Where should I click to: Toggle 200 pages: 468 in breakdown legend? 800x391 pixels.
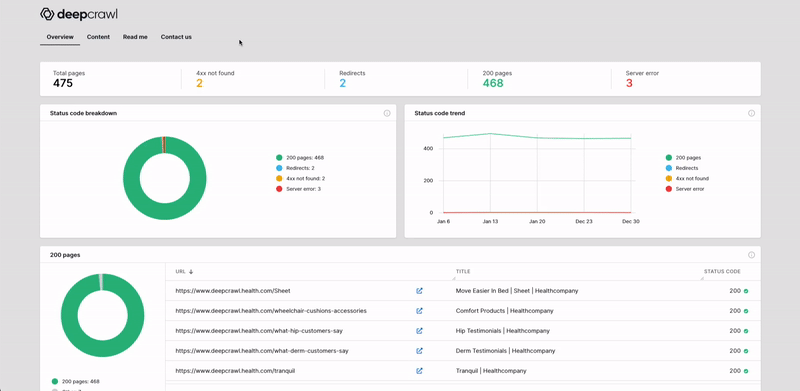(x=299, y=158)
